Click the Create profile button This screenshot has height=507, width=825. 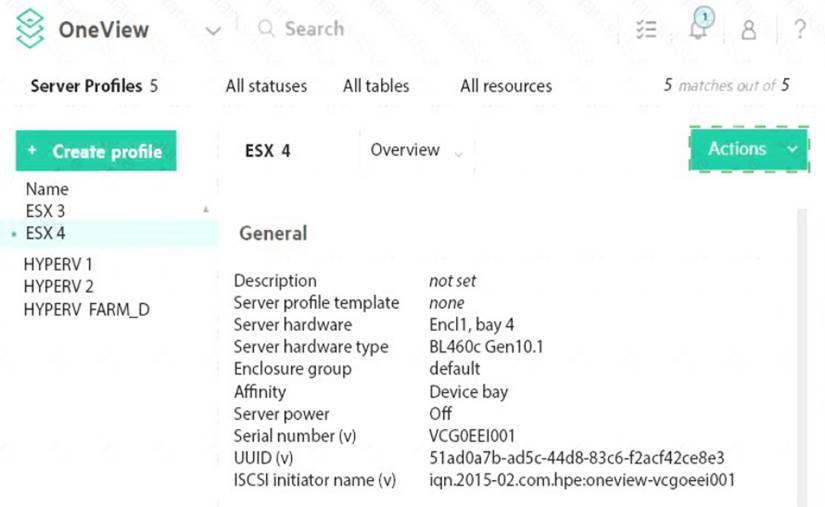(96, 151)
